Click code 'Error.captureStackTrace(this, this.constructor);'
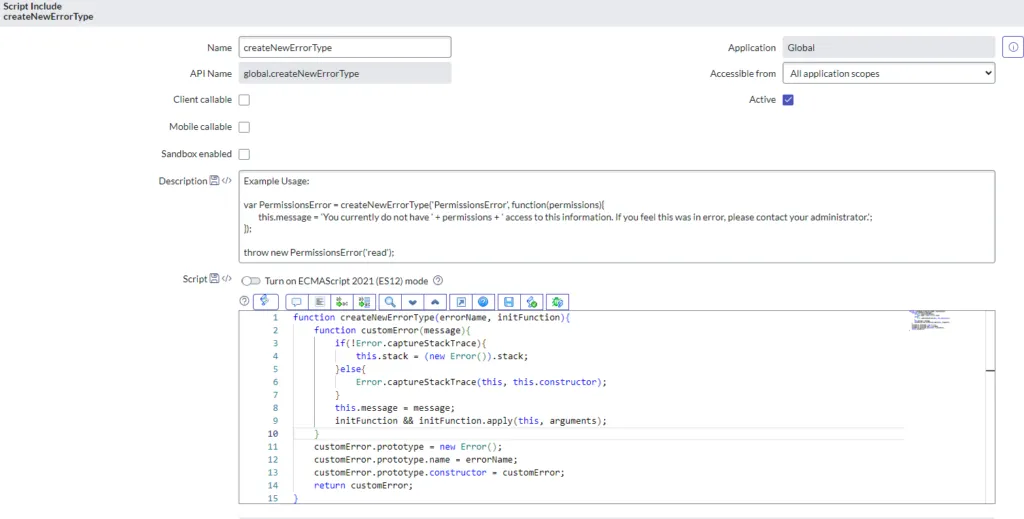Viewport: 1024px width, 519px height. tap(481, 382)
